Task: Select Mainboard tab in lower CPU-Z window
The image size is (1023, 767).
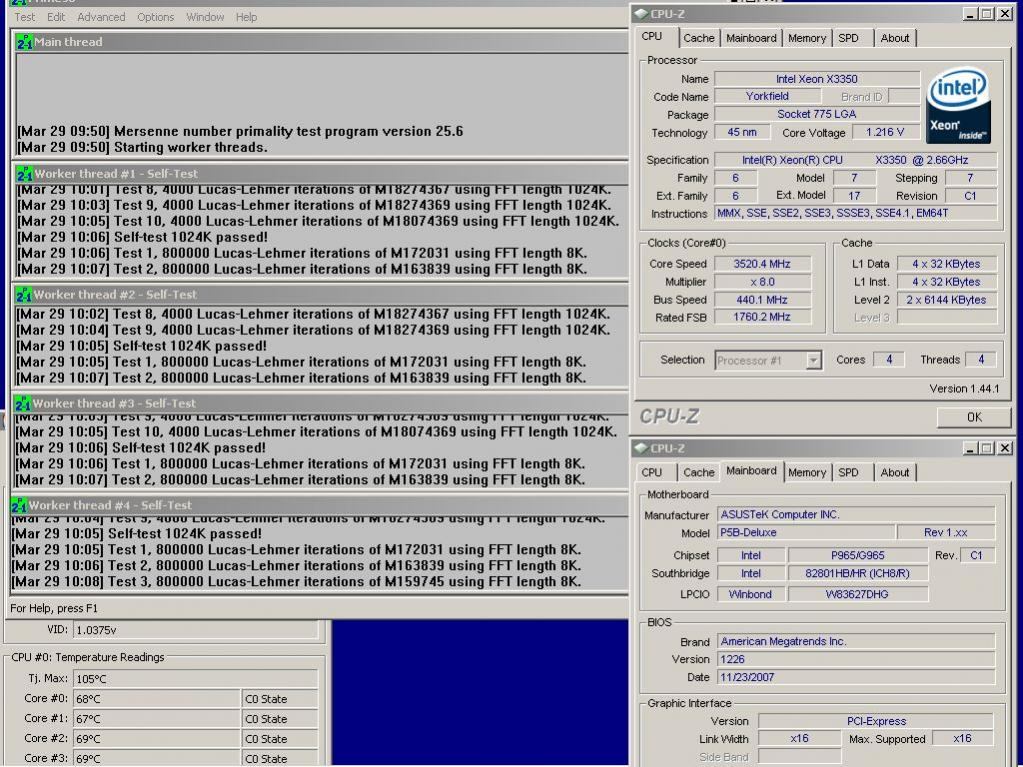Action: (752, 471)
